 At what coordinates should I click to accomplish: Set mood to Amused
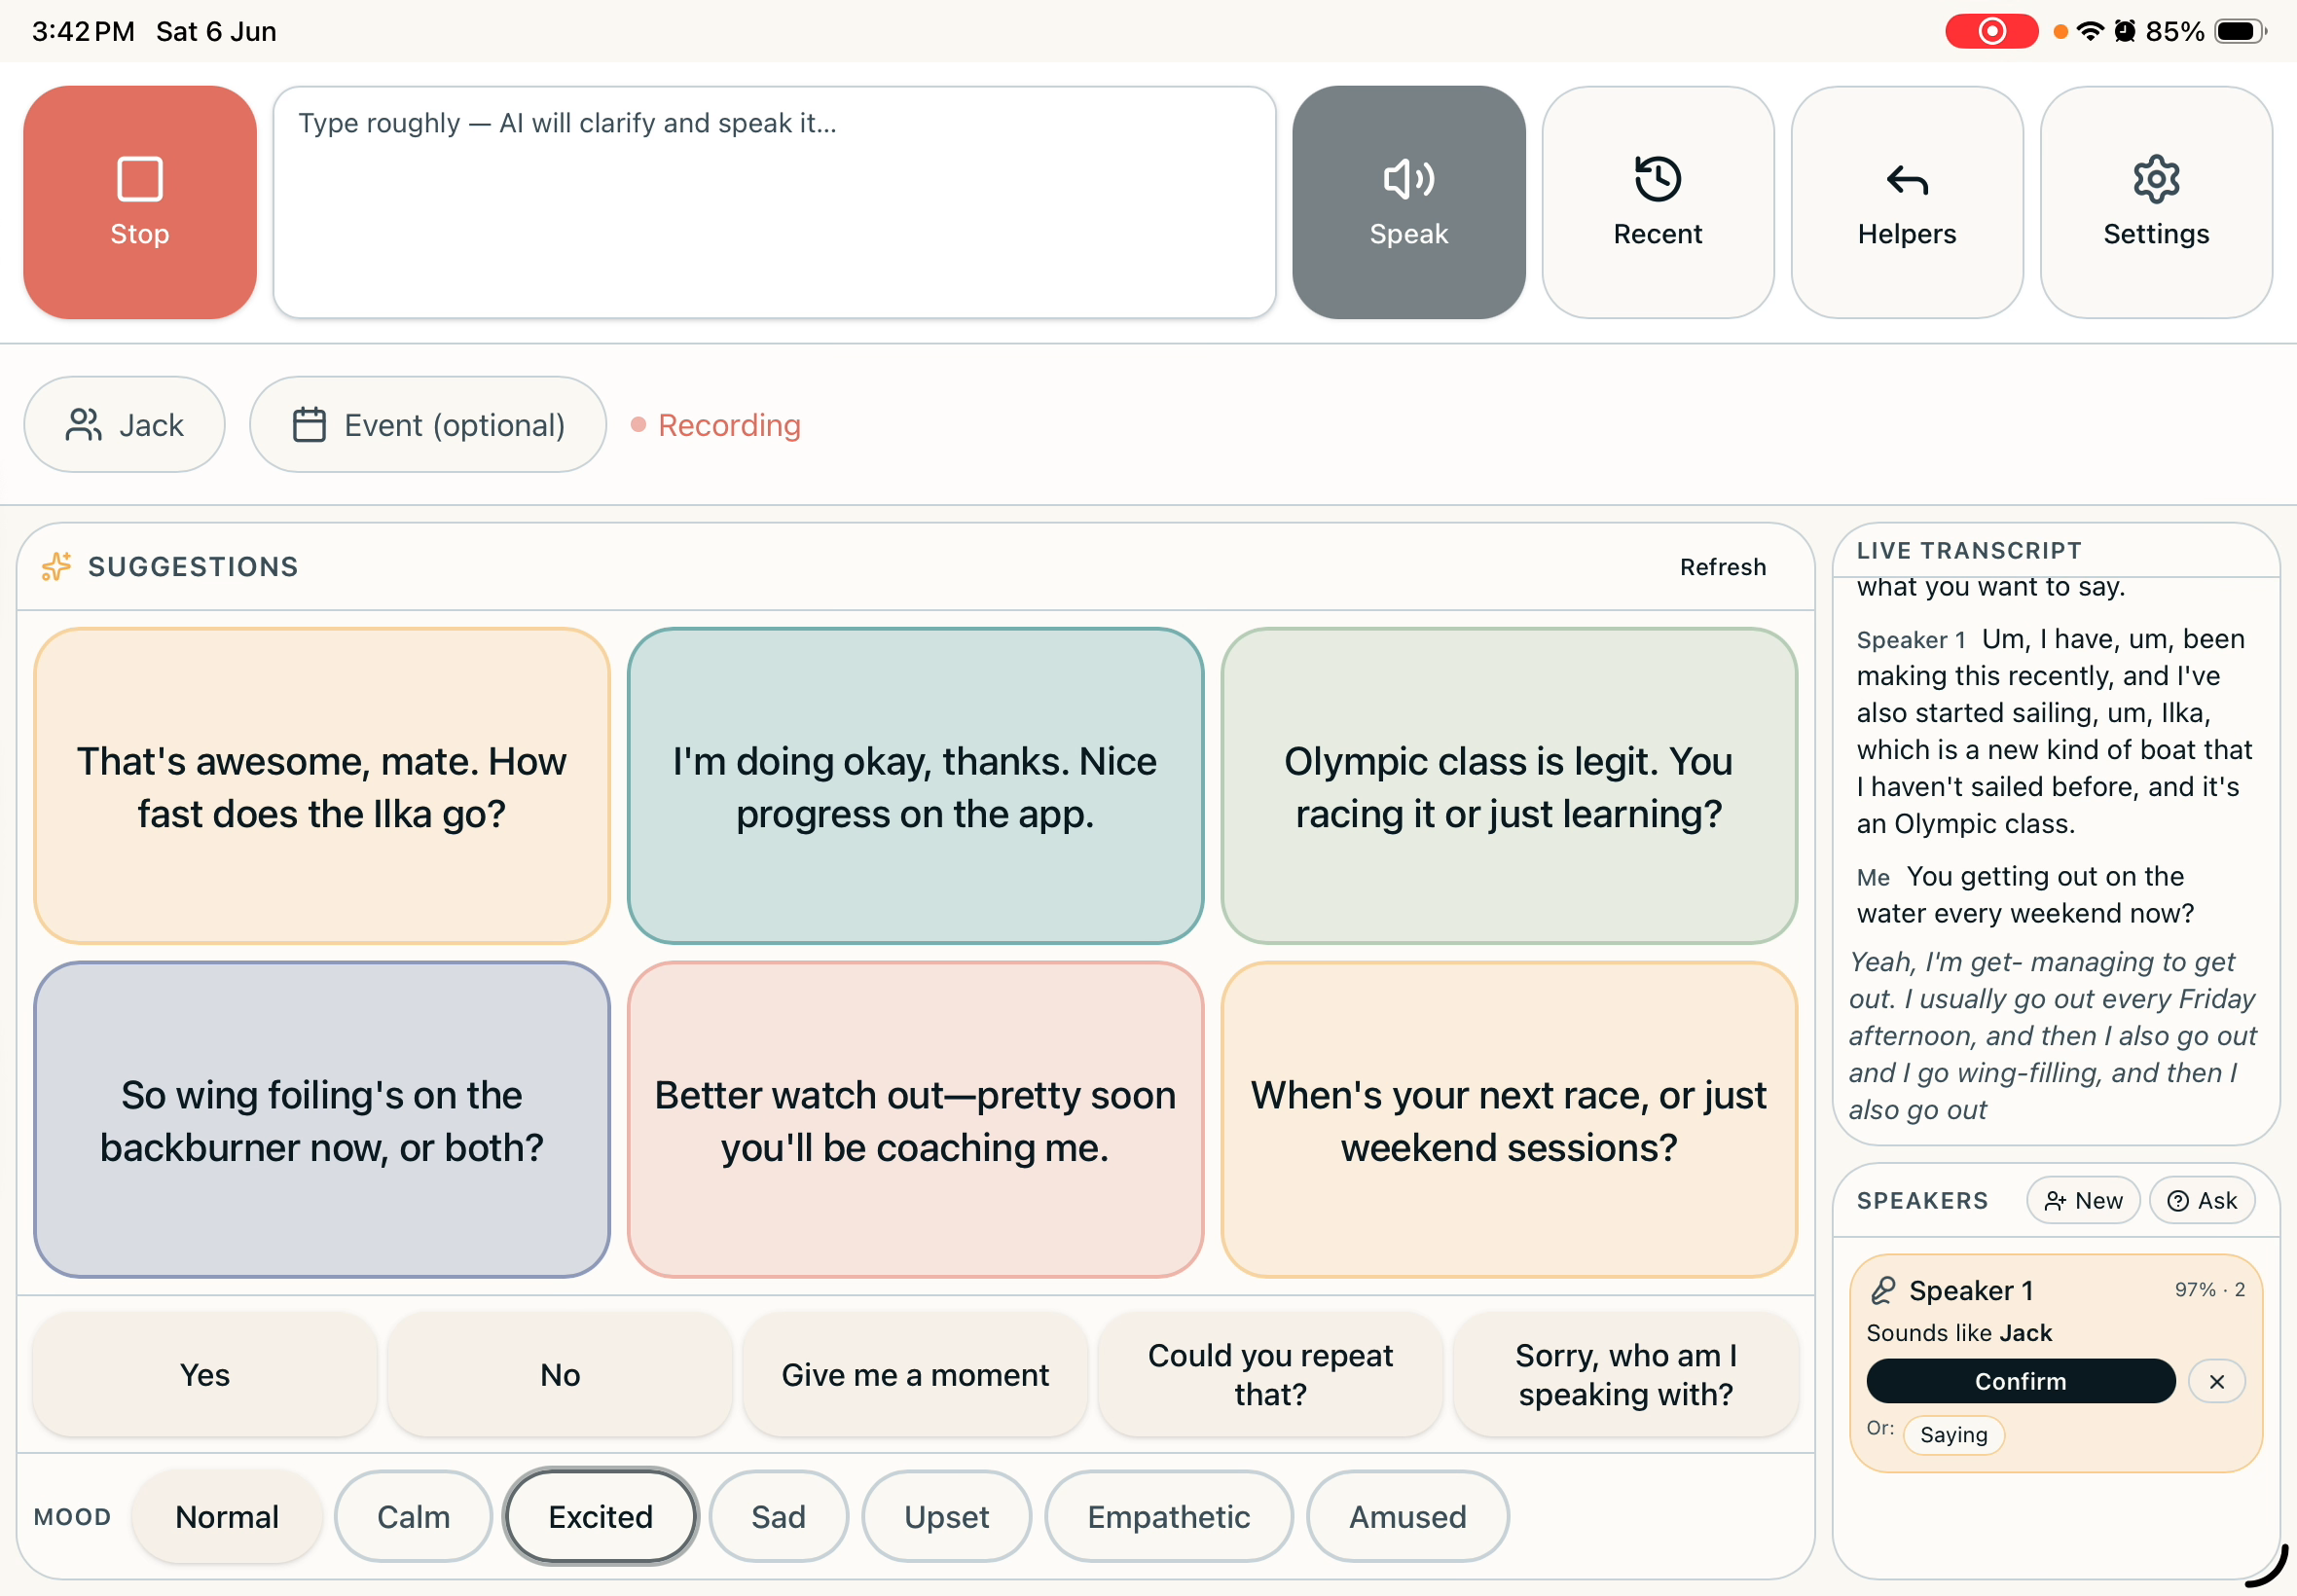point(1407,1516)
